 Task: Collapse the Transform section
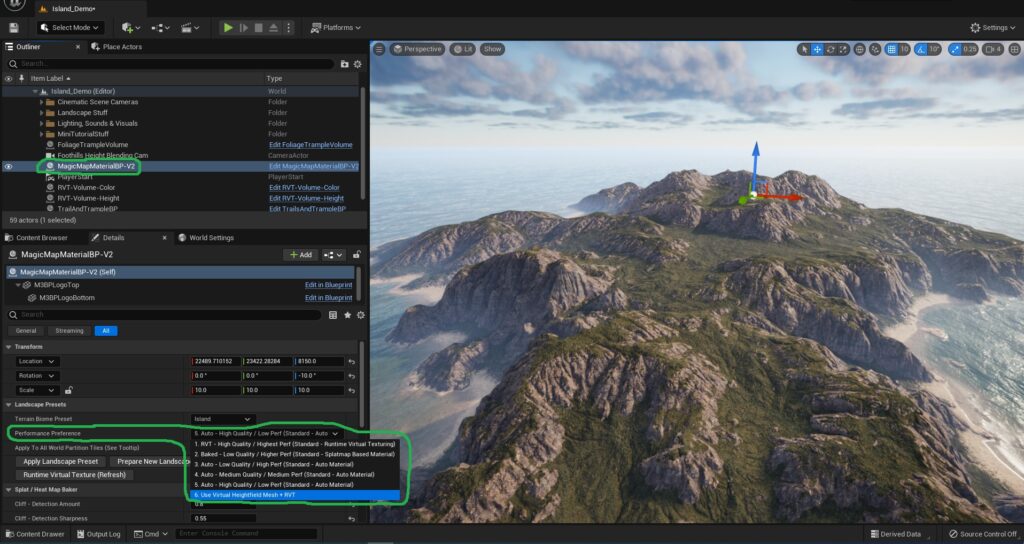click(x=8, y=347)
